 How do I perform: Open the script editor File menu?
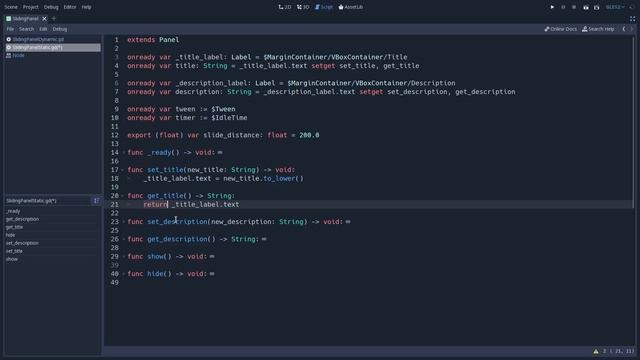tap(10, 29)
